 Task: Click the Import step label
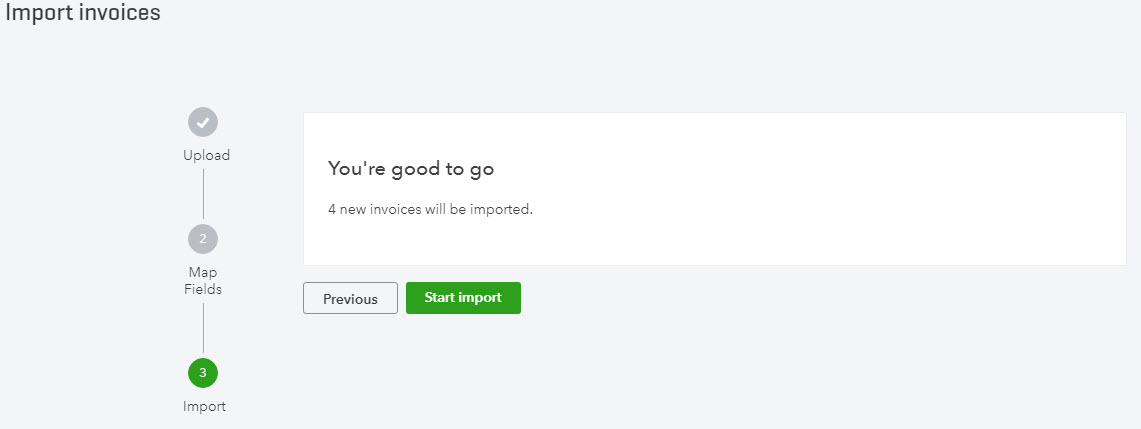[204, 406]
